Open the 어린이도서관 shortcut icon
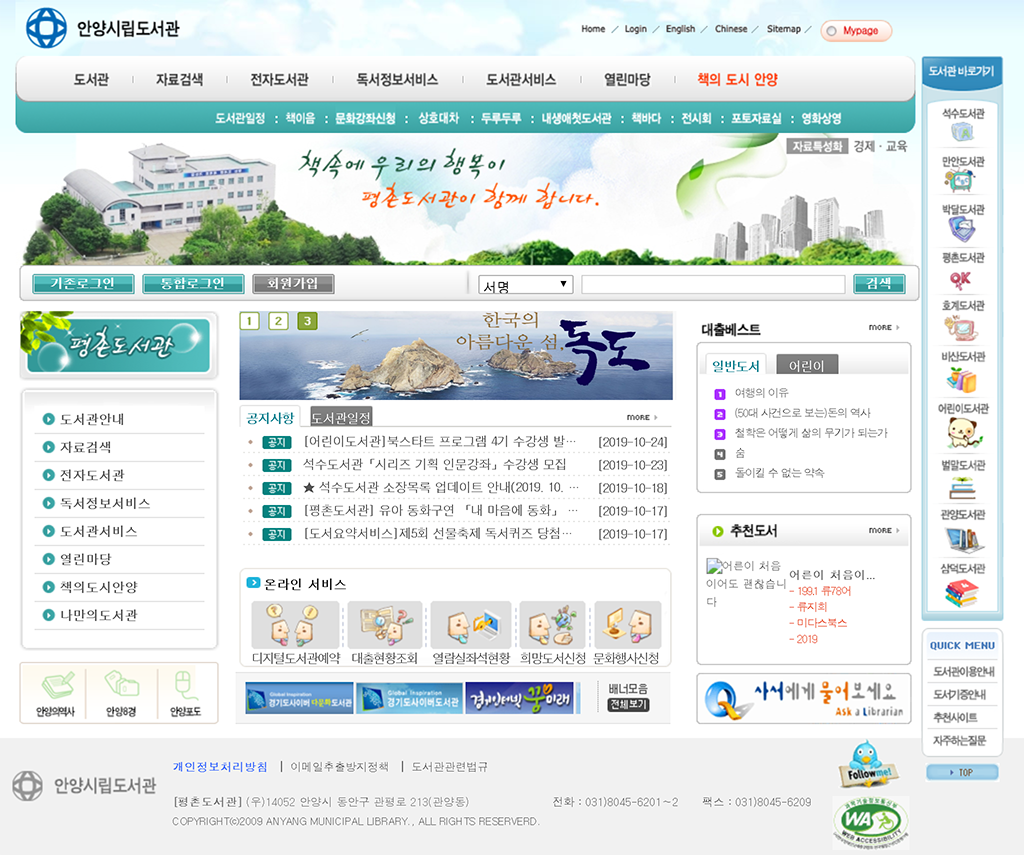Screen dimensions: 1024x855 962,426
